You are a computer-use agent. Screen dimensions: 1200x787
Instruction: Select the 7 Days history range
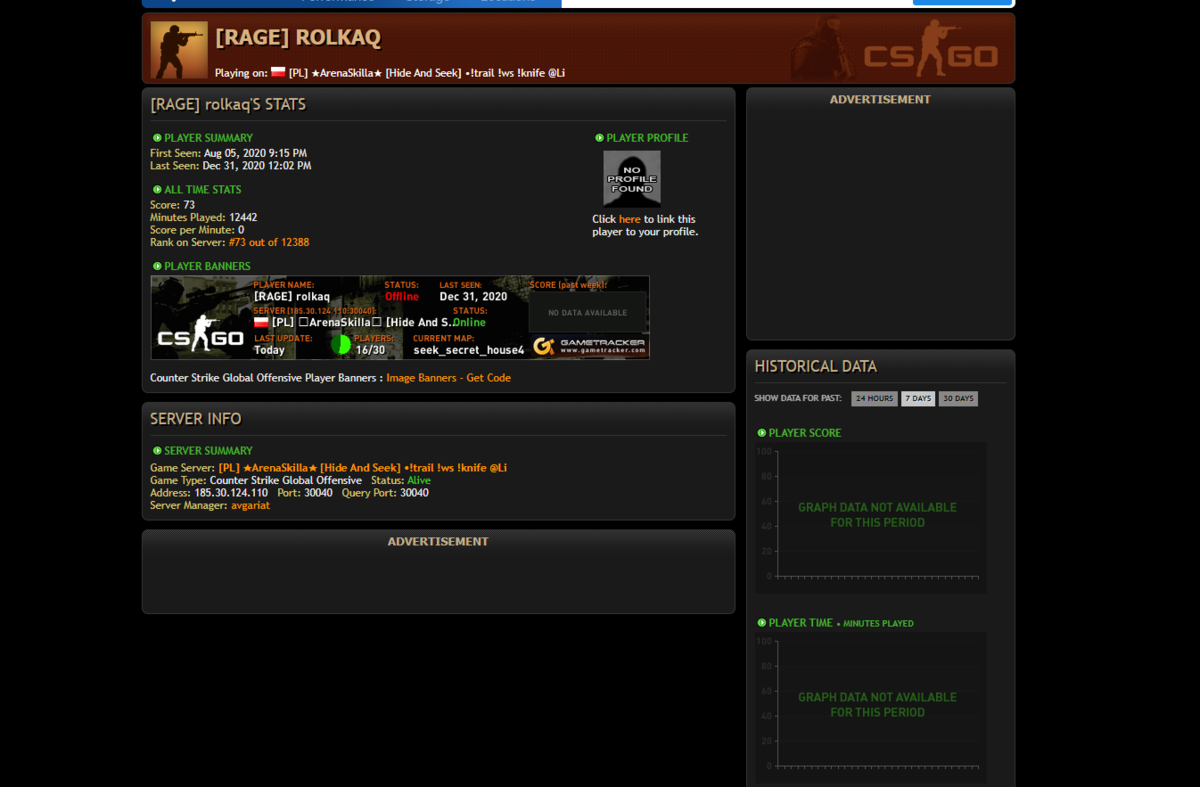pos(918,398)
